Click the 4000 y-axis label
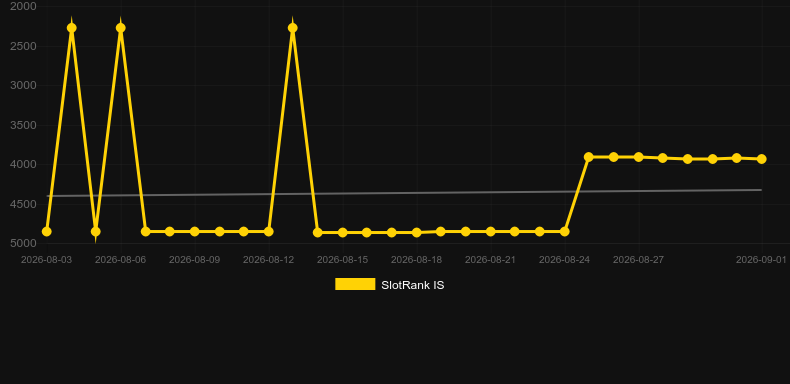The image size is (790, 384). click(23, 164)
